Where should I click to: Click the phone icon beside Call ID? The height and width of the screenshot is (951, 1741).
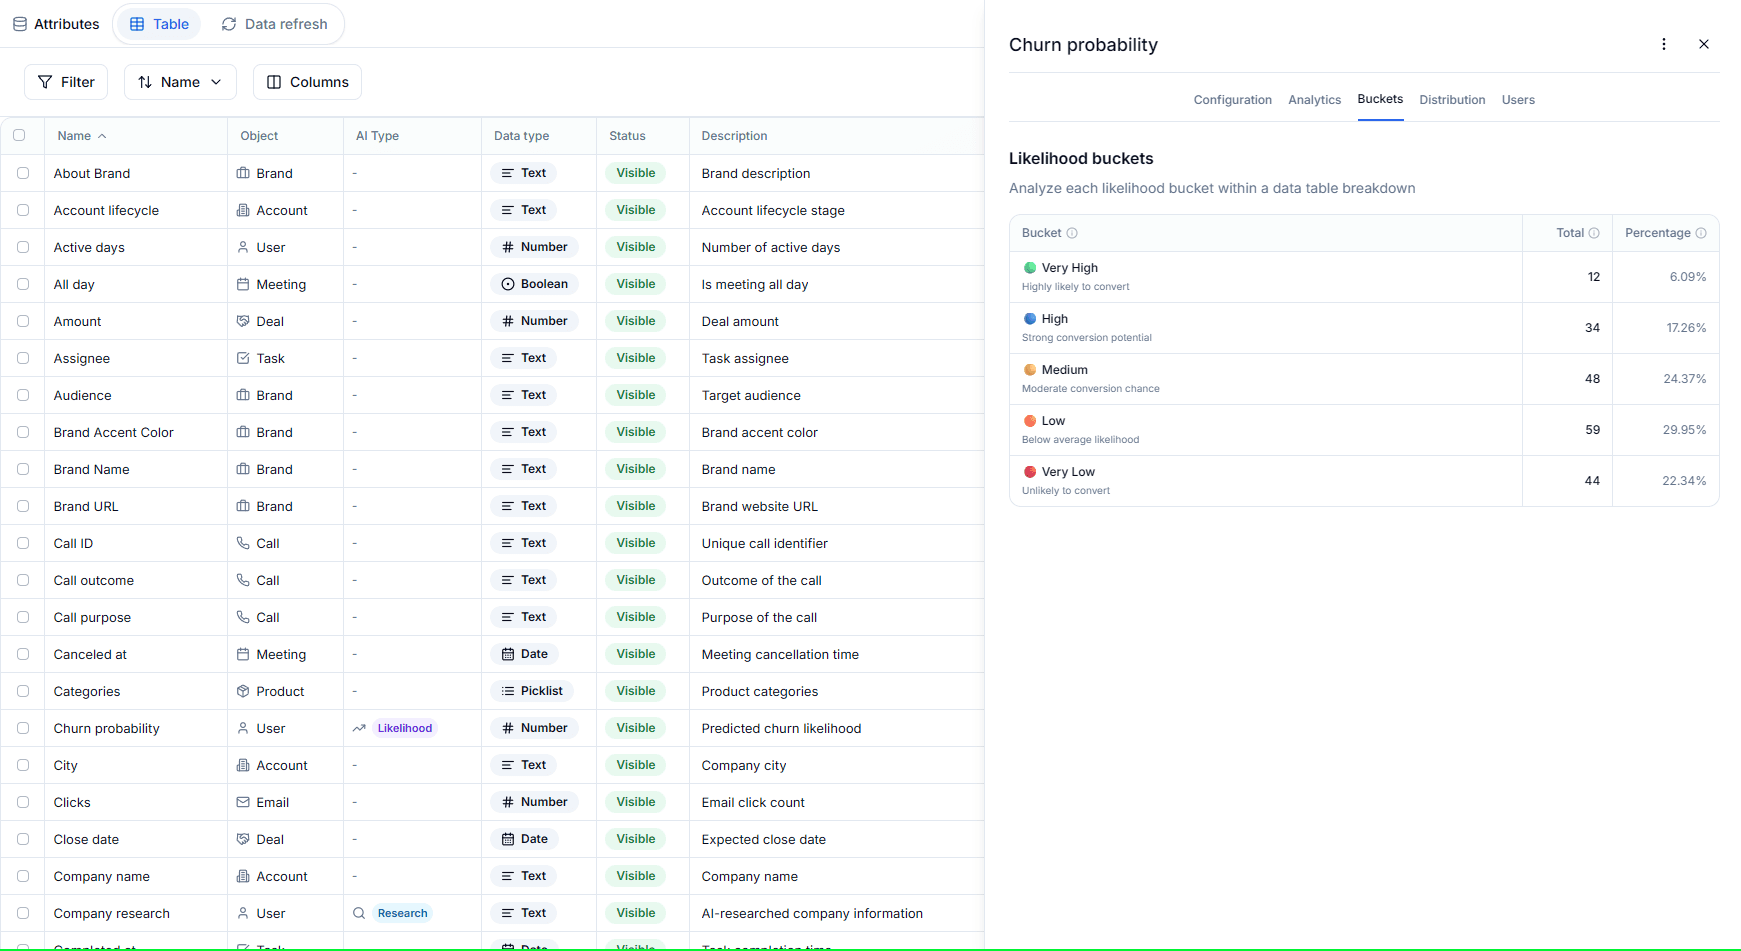coord(241,543)
